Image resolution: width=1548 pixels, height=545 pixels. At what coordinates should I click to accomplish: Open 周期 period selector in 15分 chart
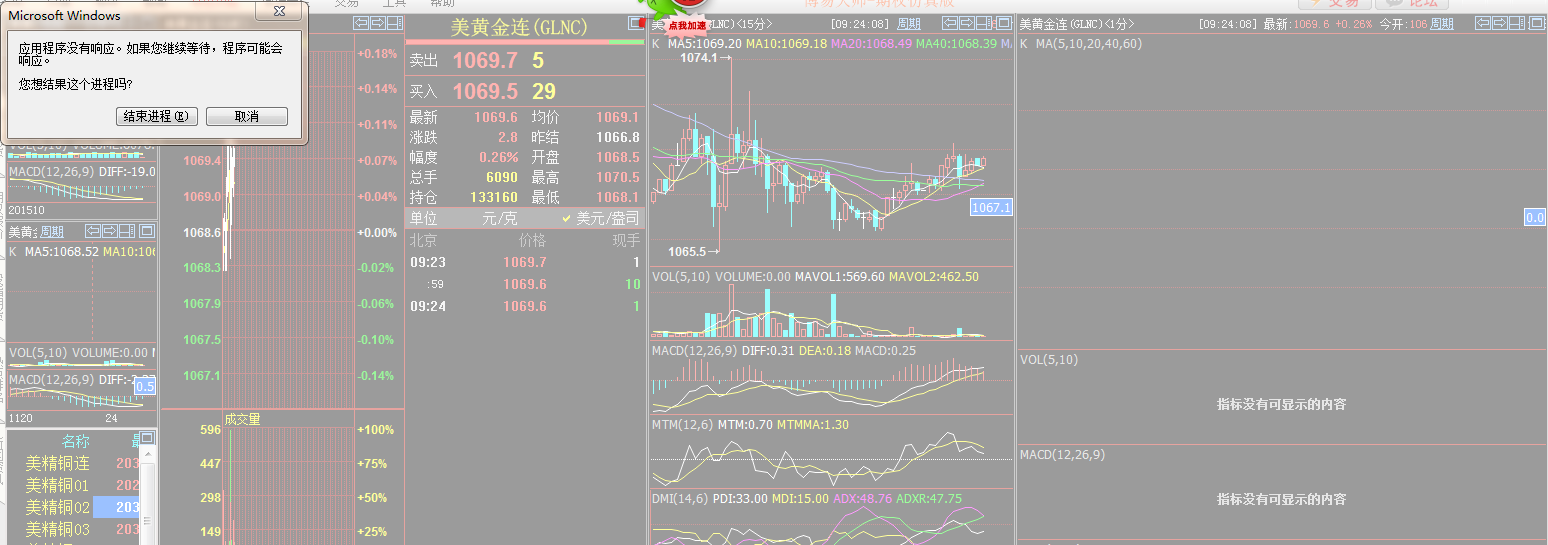point(909,24)
